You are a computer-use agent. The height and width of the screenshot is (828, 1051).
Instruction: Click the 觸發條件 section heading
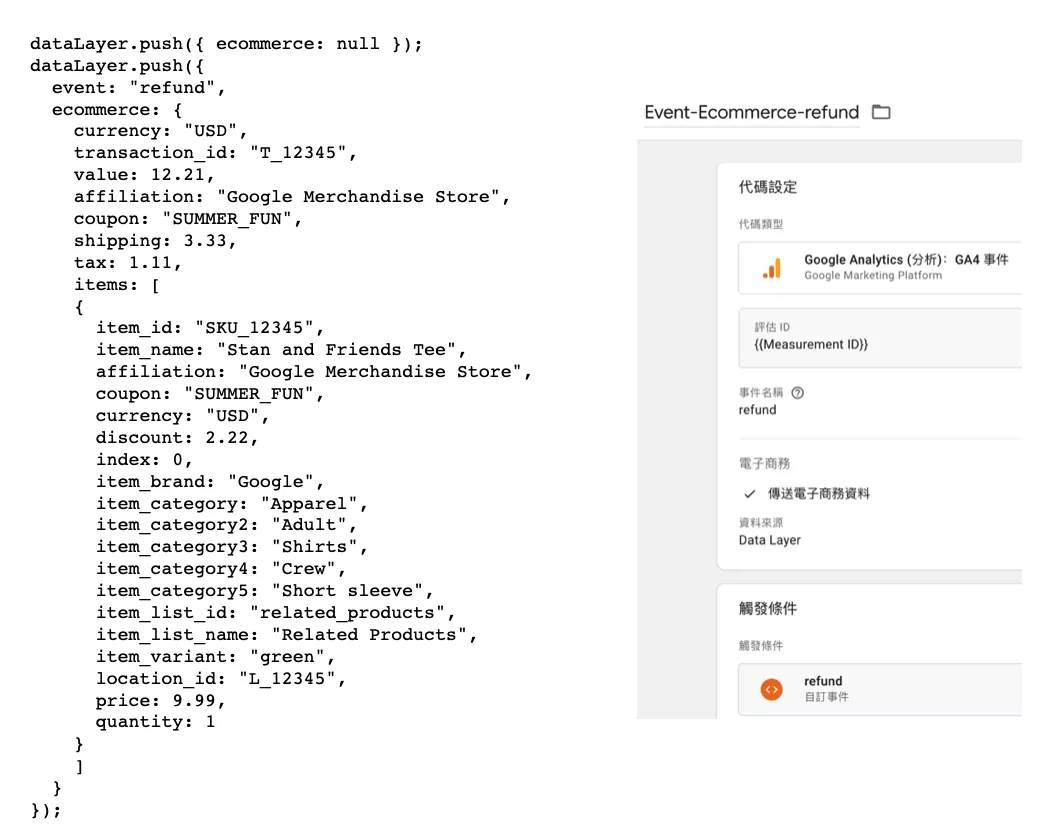point(768,608)
